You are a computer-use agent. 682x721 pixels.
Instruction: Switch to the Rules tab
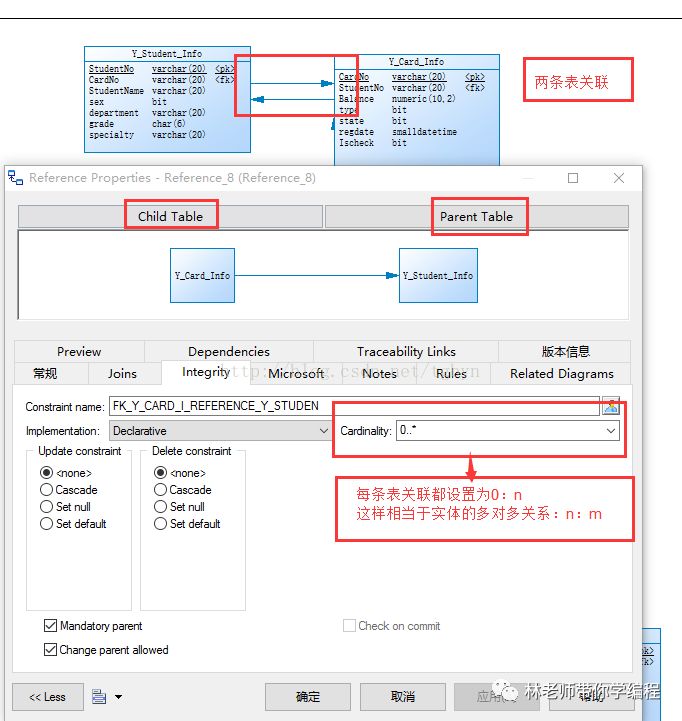point(451,373)
